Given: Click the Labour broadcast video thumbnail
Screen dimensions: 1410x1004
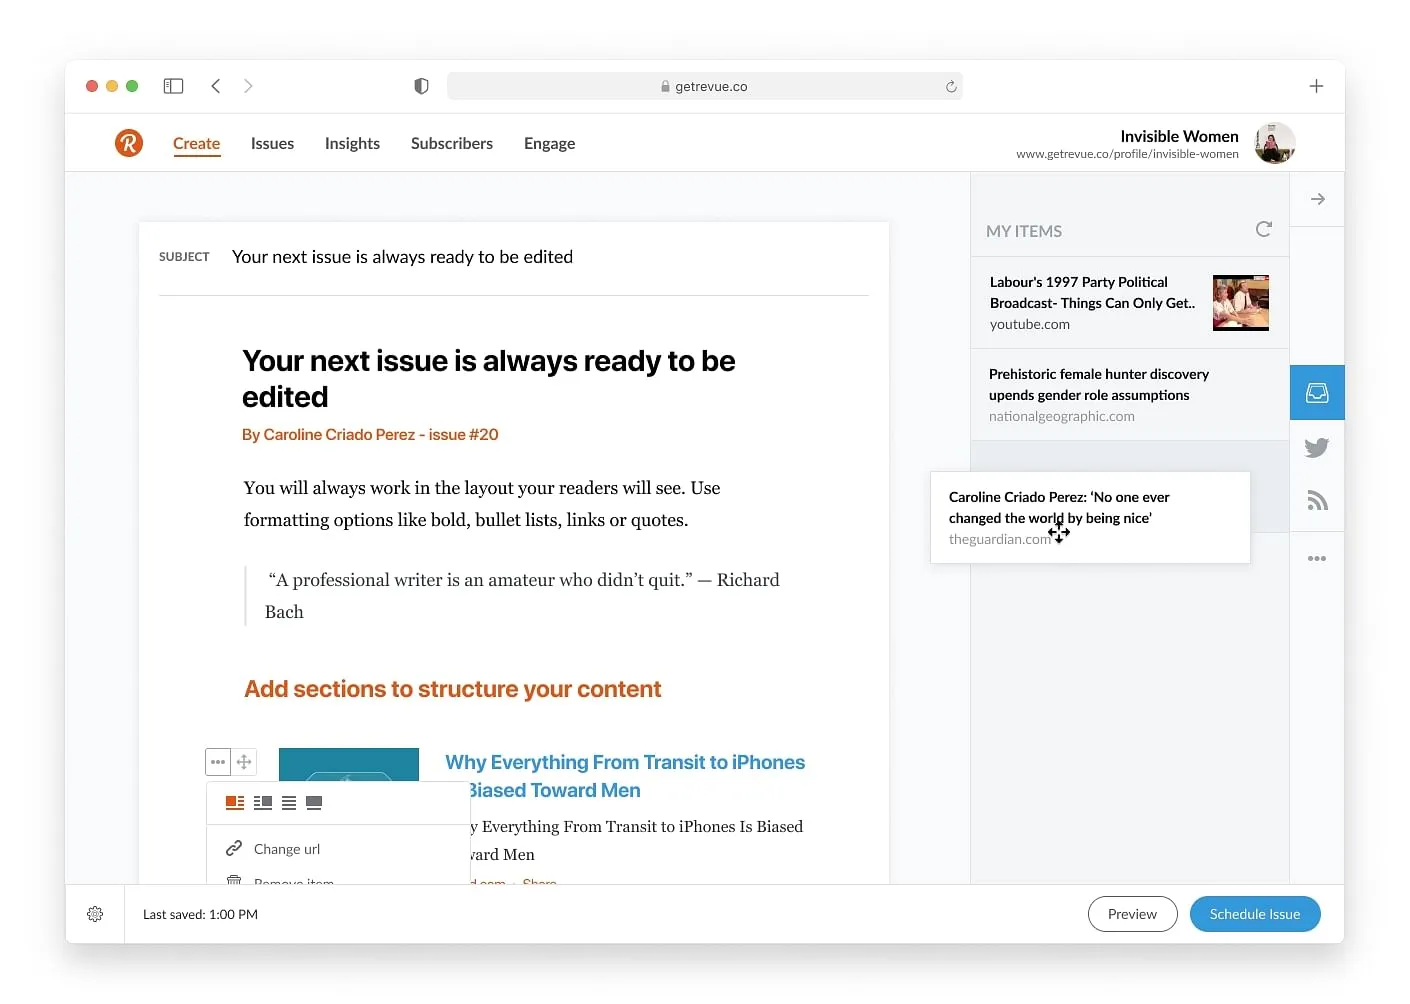Looking at the screenshot, I should click(x=1241, y=303).
